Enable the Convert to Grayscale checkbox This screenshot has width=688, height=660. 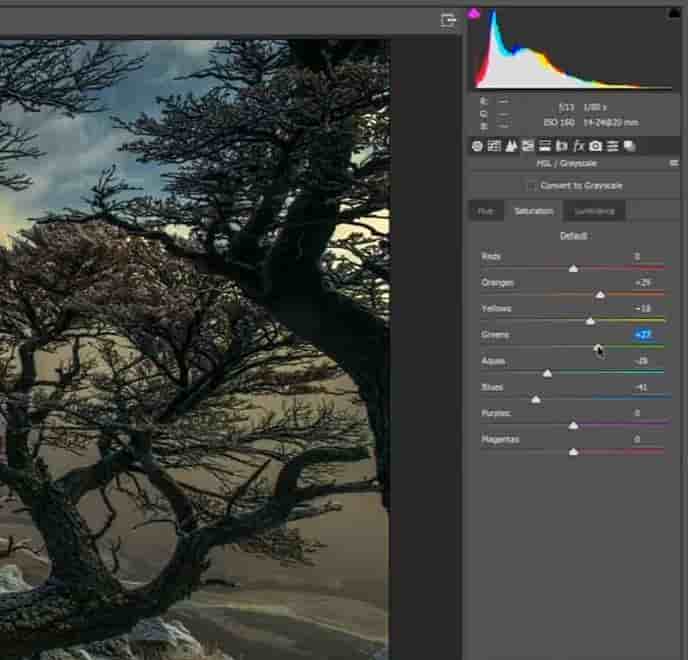[531, 186]
